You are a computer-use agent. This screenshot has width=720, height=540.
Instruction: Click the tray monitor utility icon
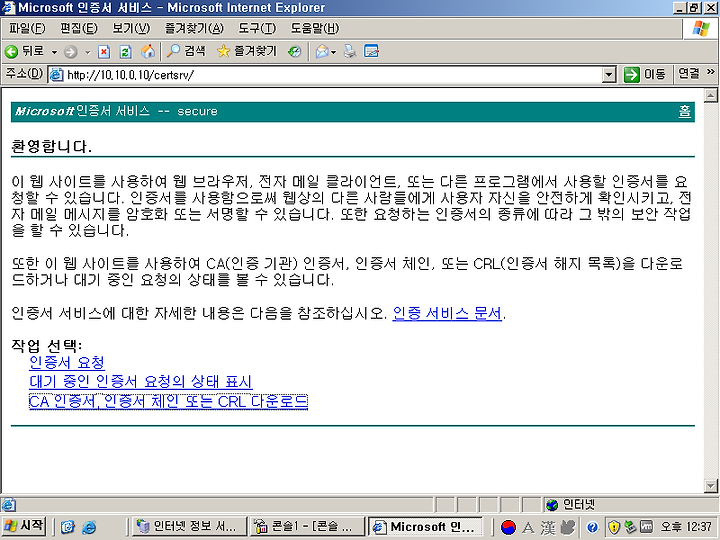pyautogui.click(x=647, y=527)
